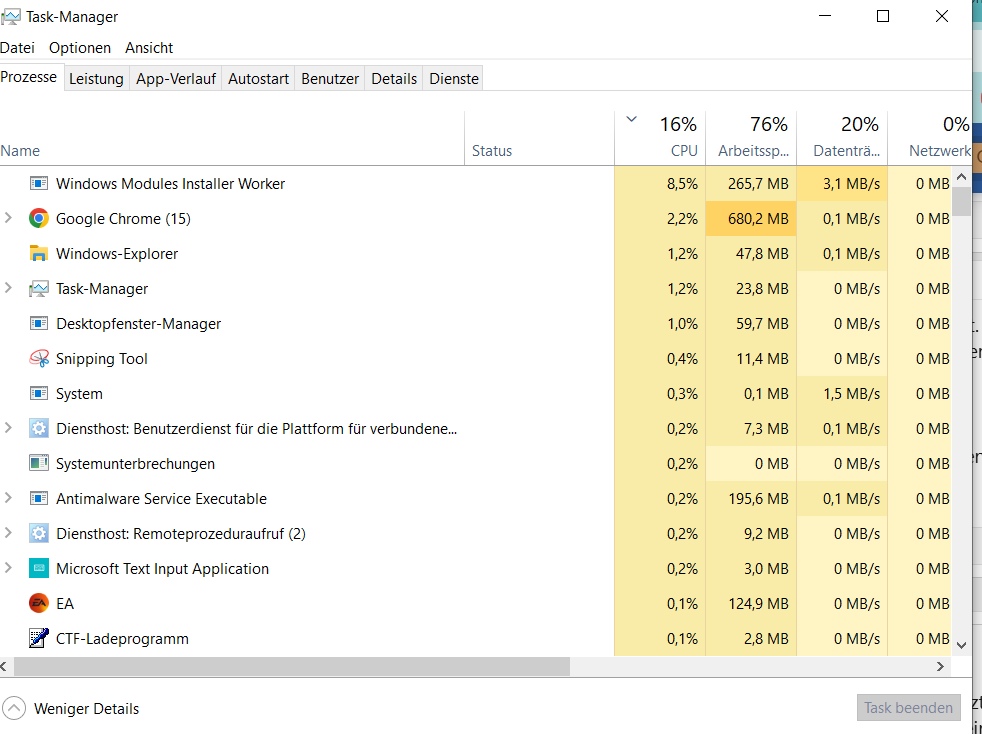
Task: Select the Desktopfenster-Manager process name
Action: 138,324
